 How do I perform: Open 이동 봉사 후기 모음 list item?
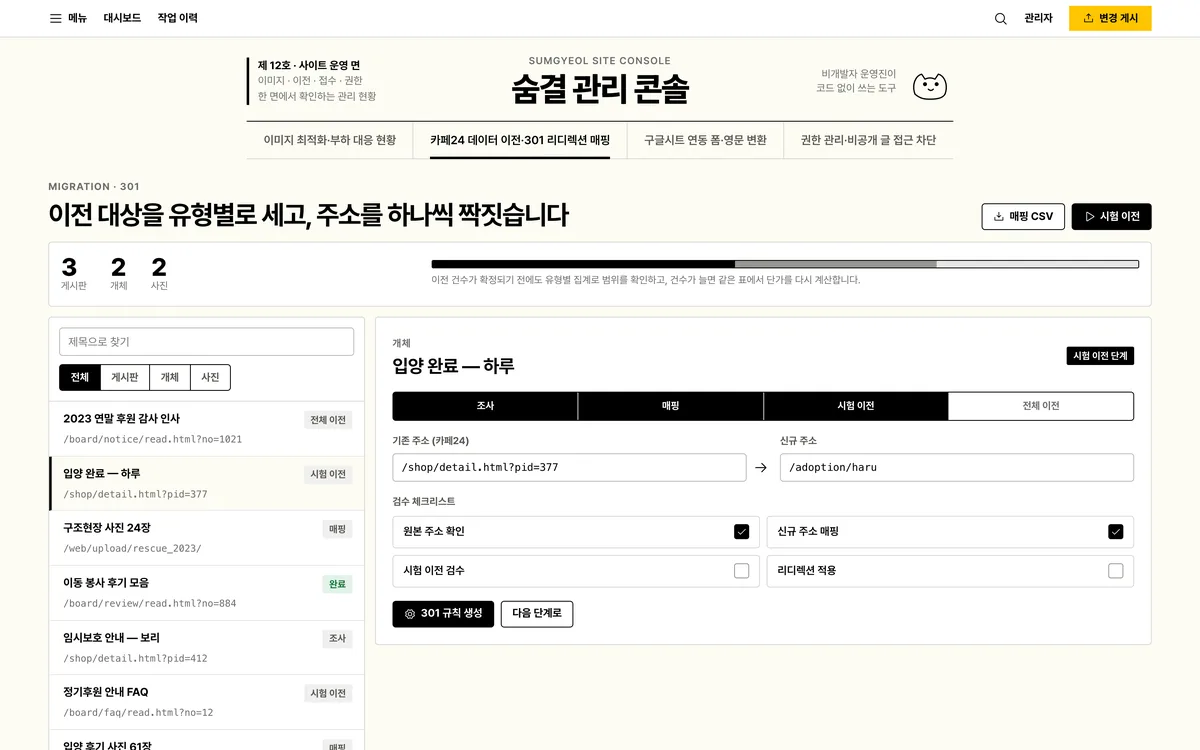[x=206, y=593]
